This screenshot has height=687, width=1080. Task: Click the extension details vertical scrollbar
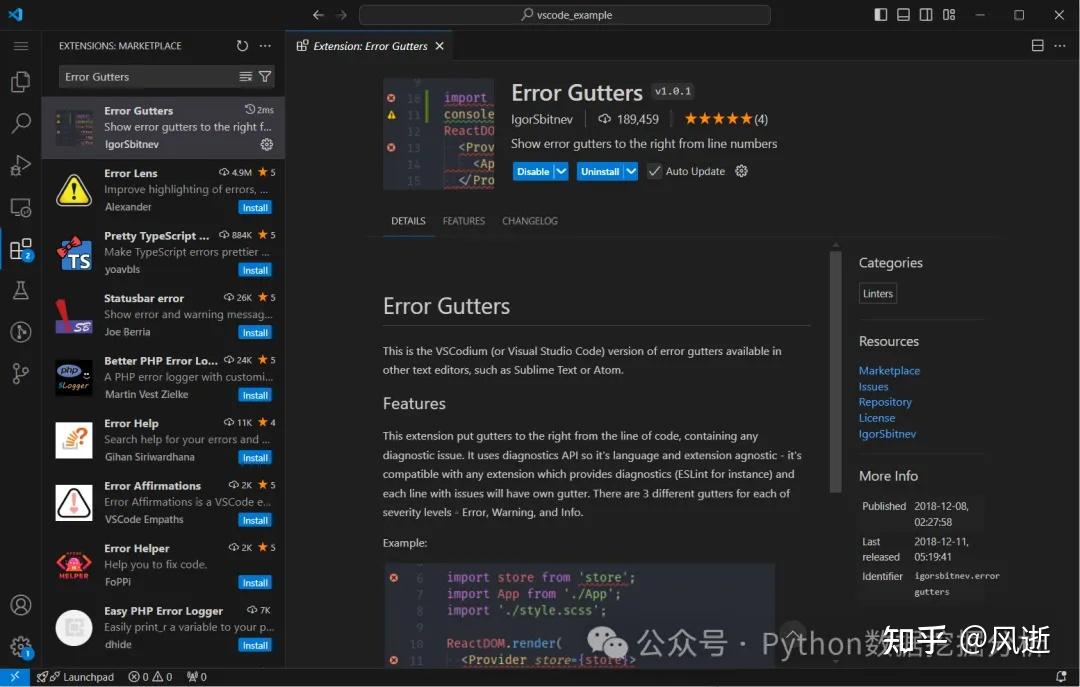(835, 370)
